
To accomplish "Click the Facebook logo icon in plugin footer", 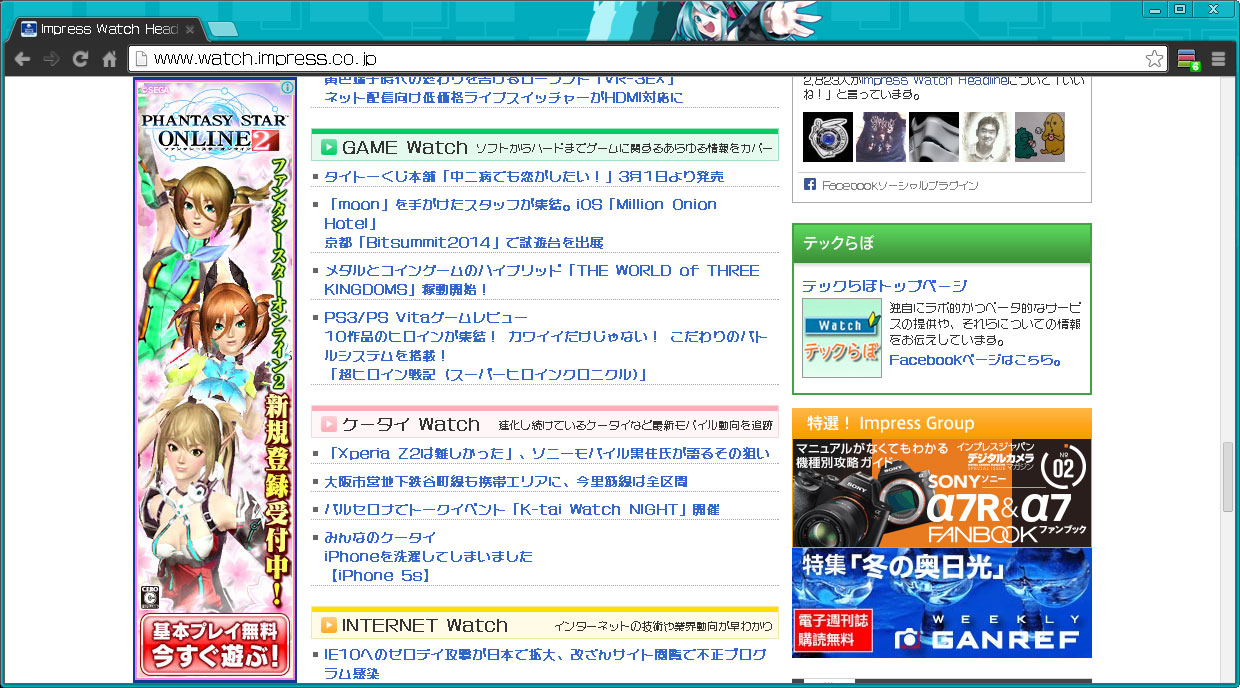I will [x=810, y=185].
